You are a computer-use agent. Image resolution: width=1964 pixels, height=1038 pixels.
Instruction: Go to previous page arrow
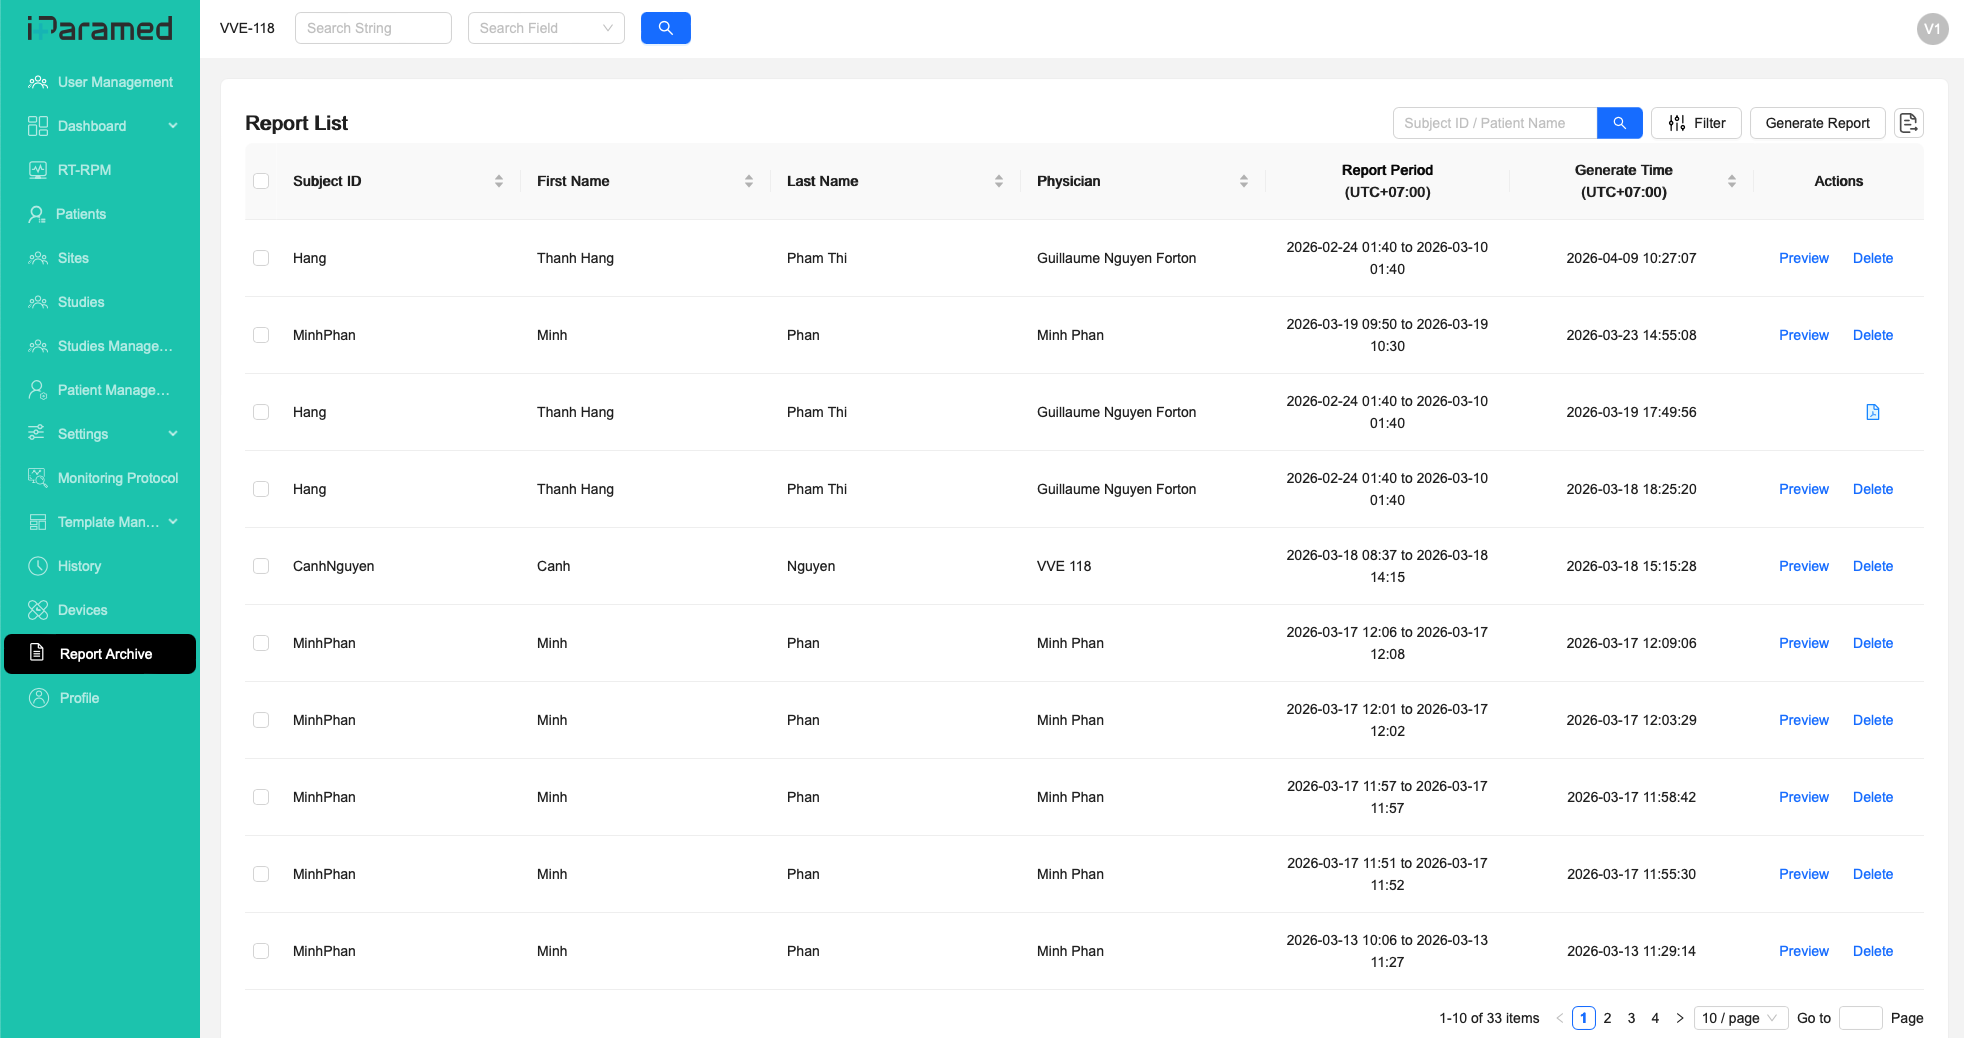click(x=1559, y=1018)
